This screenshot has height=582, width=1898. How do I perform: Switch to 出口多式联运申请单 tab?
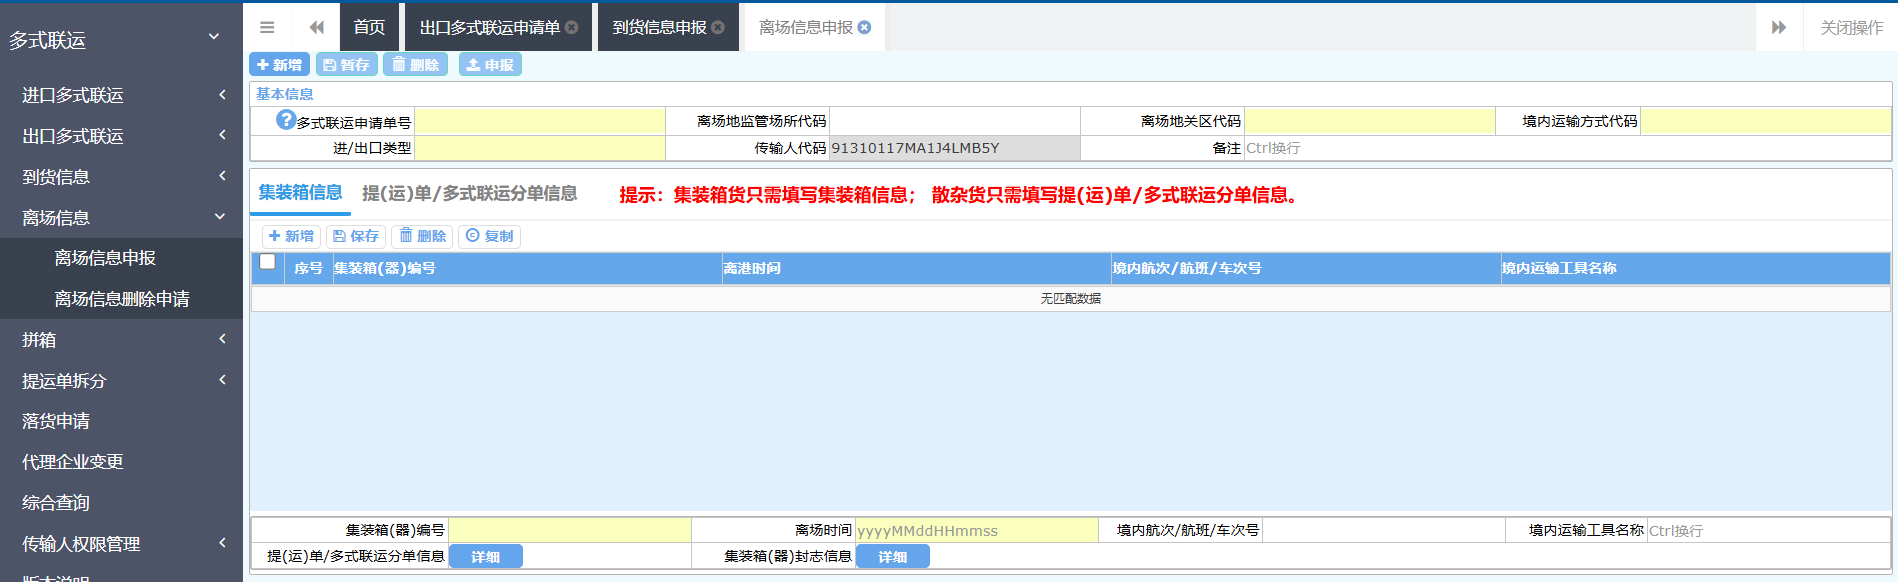[x=489, y=28]
